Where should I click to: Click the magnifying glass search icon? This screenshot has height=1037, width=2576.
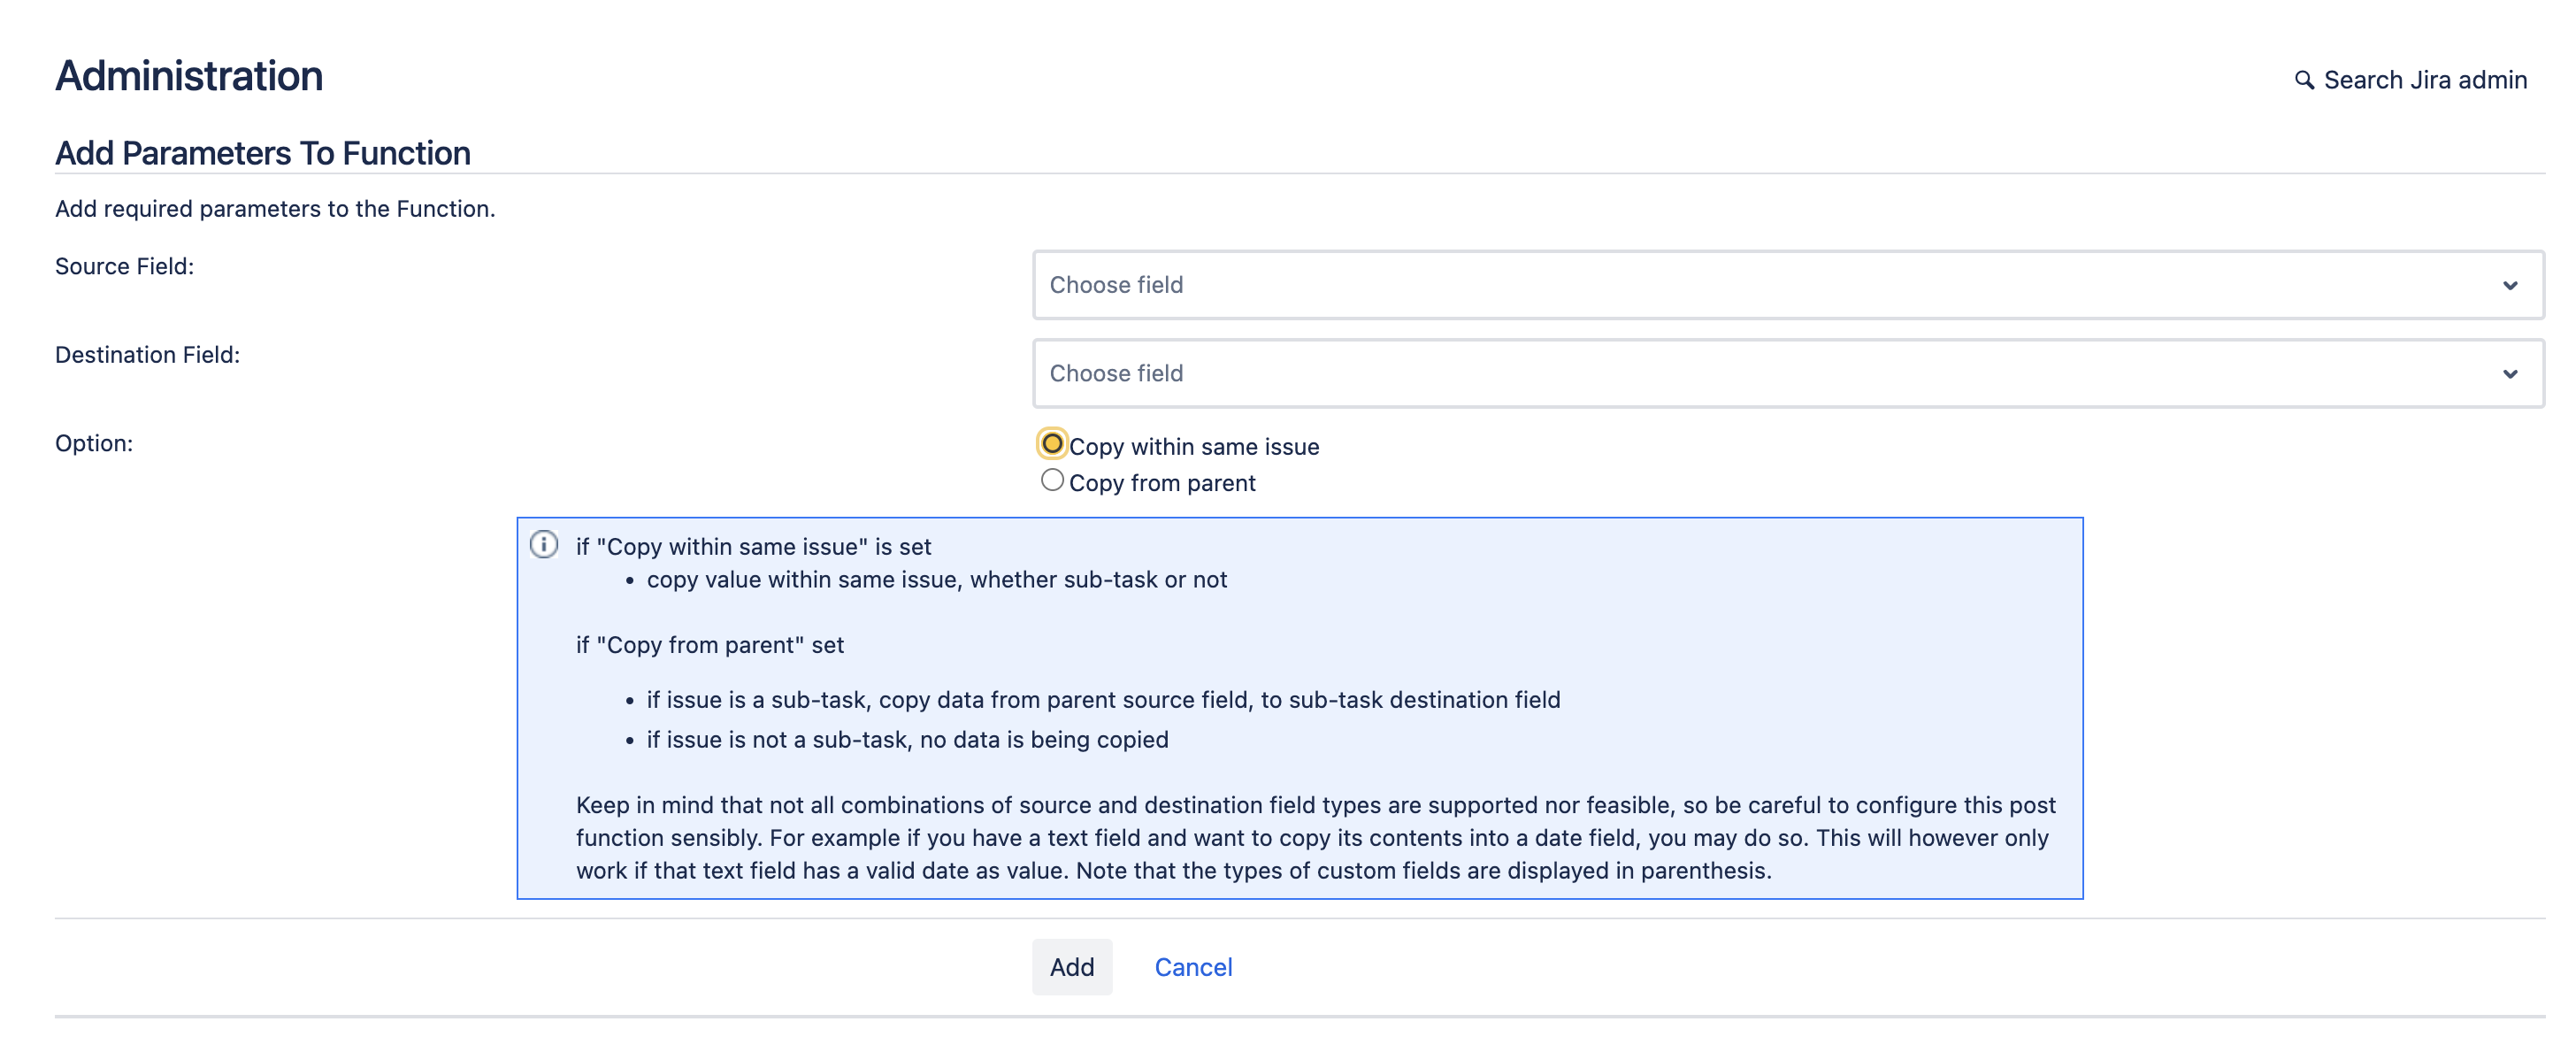click(x=2303, y=80)
